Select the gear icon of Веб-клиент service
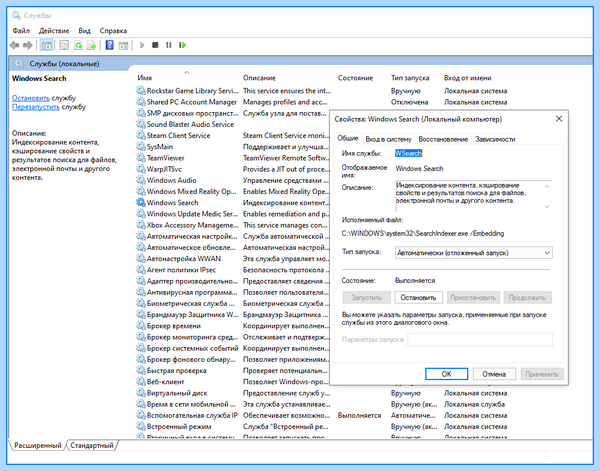600x471 pixels. click(141, 381)
